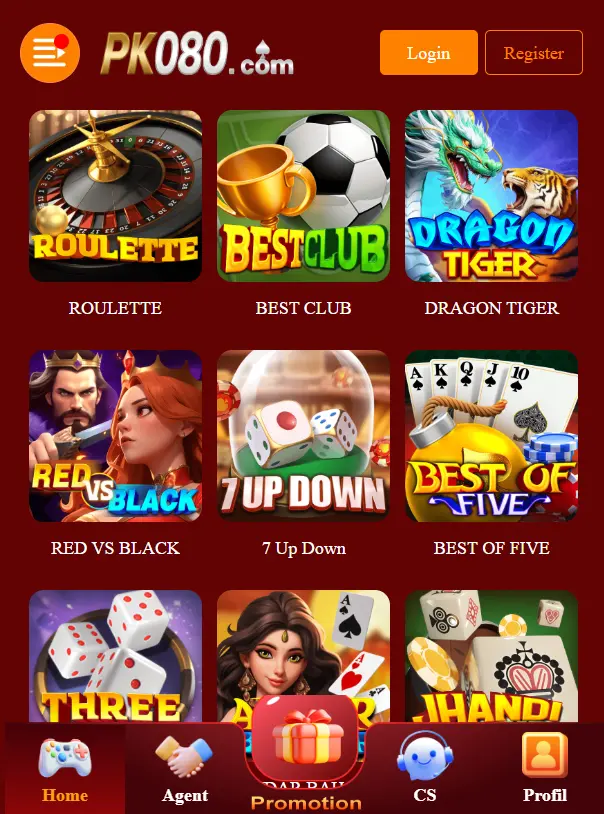Image resolution: width=604 pixels, height=814 pixels.
Task: Open the orange hamburger menu icon
Action: [50, 52]
